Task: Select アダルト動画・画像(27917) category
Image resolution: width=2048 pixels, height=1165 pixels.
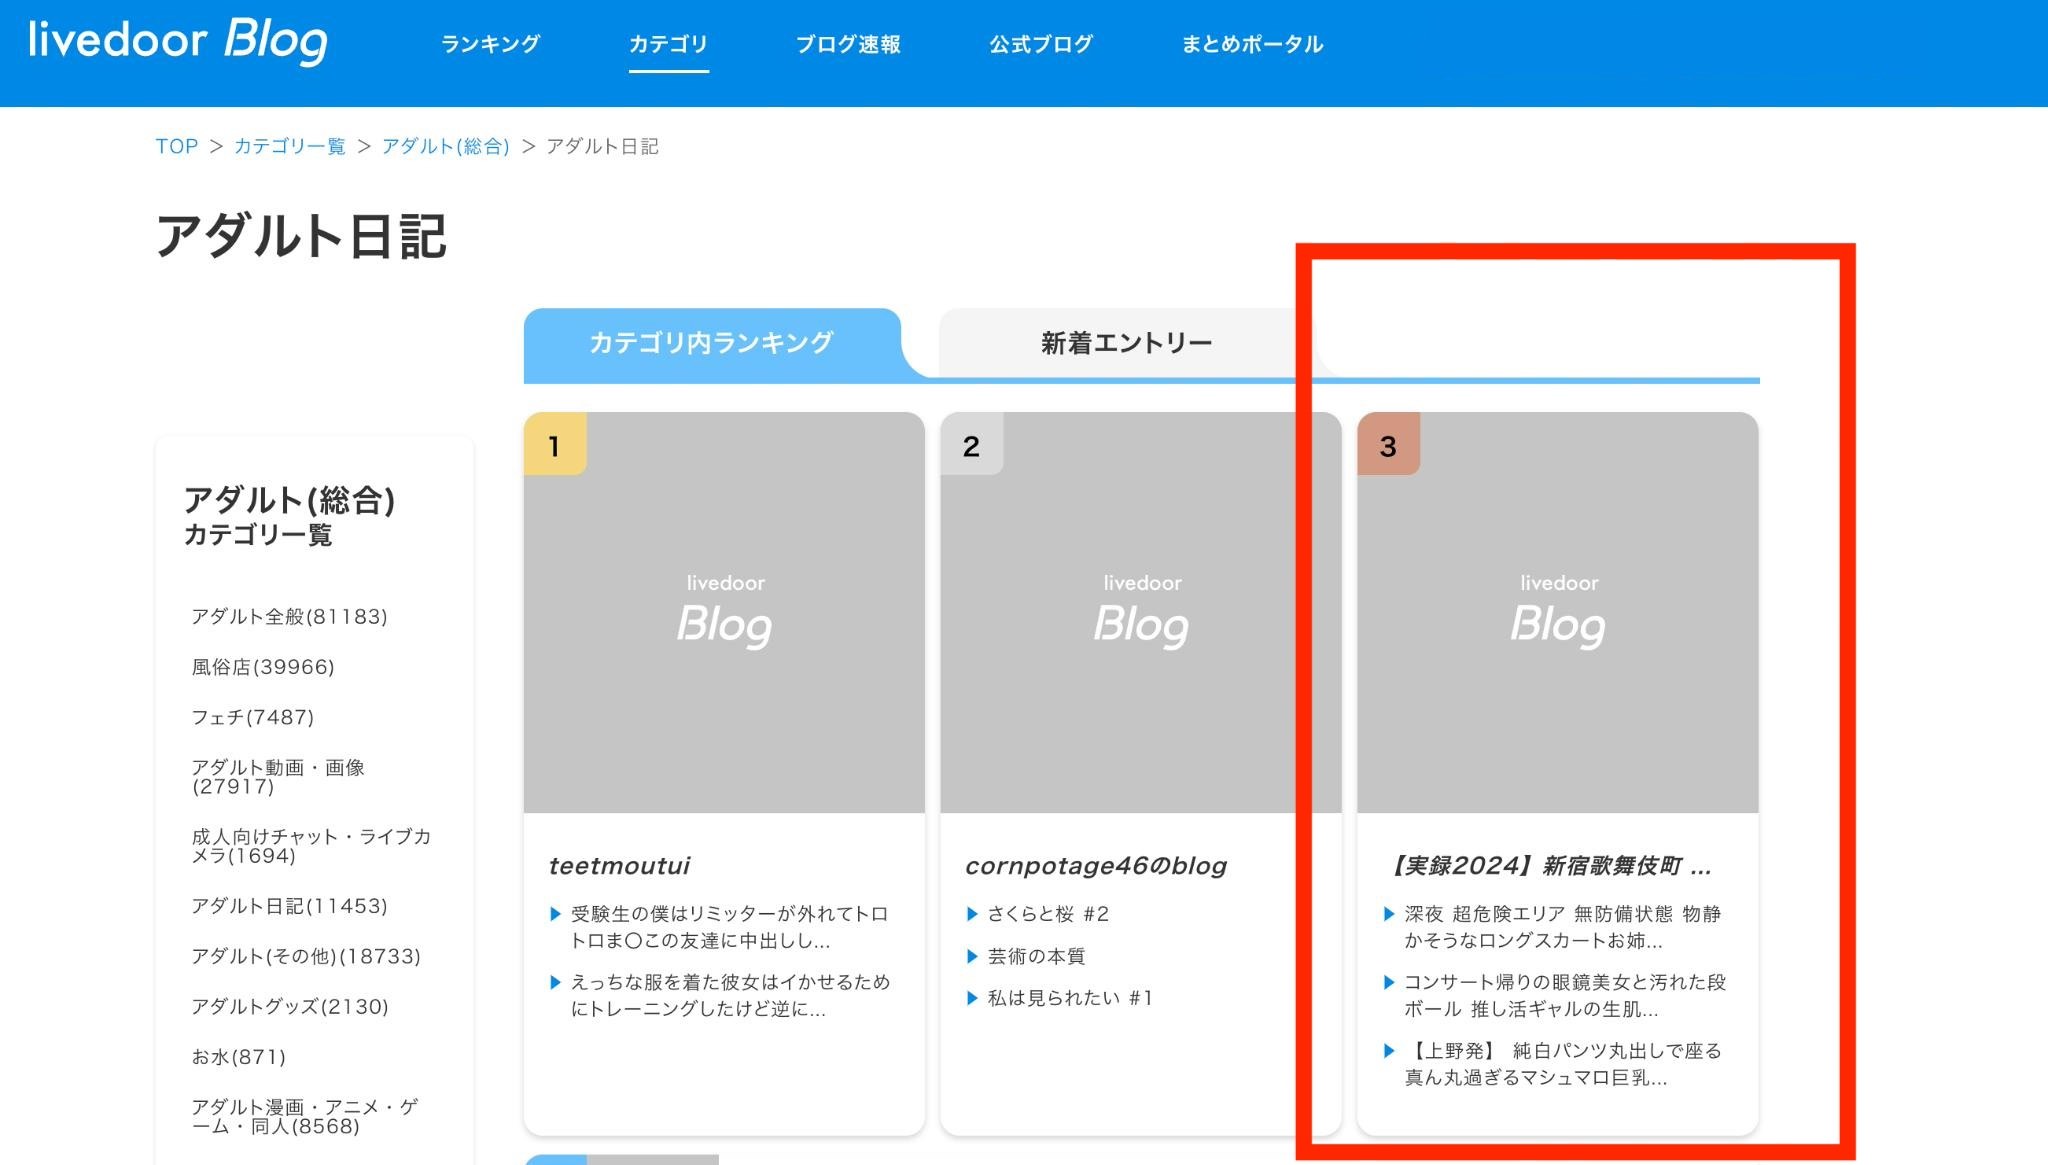Action: click(278, 776)
